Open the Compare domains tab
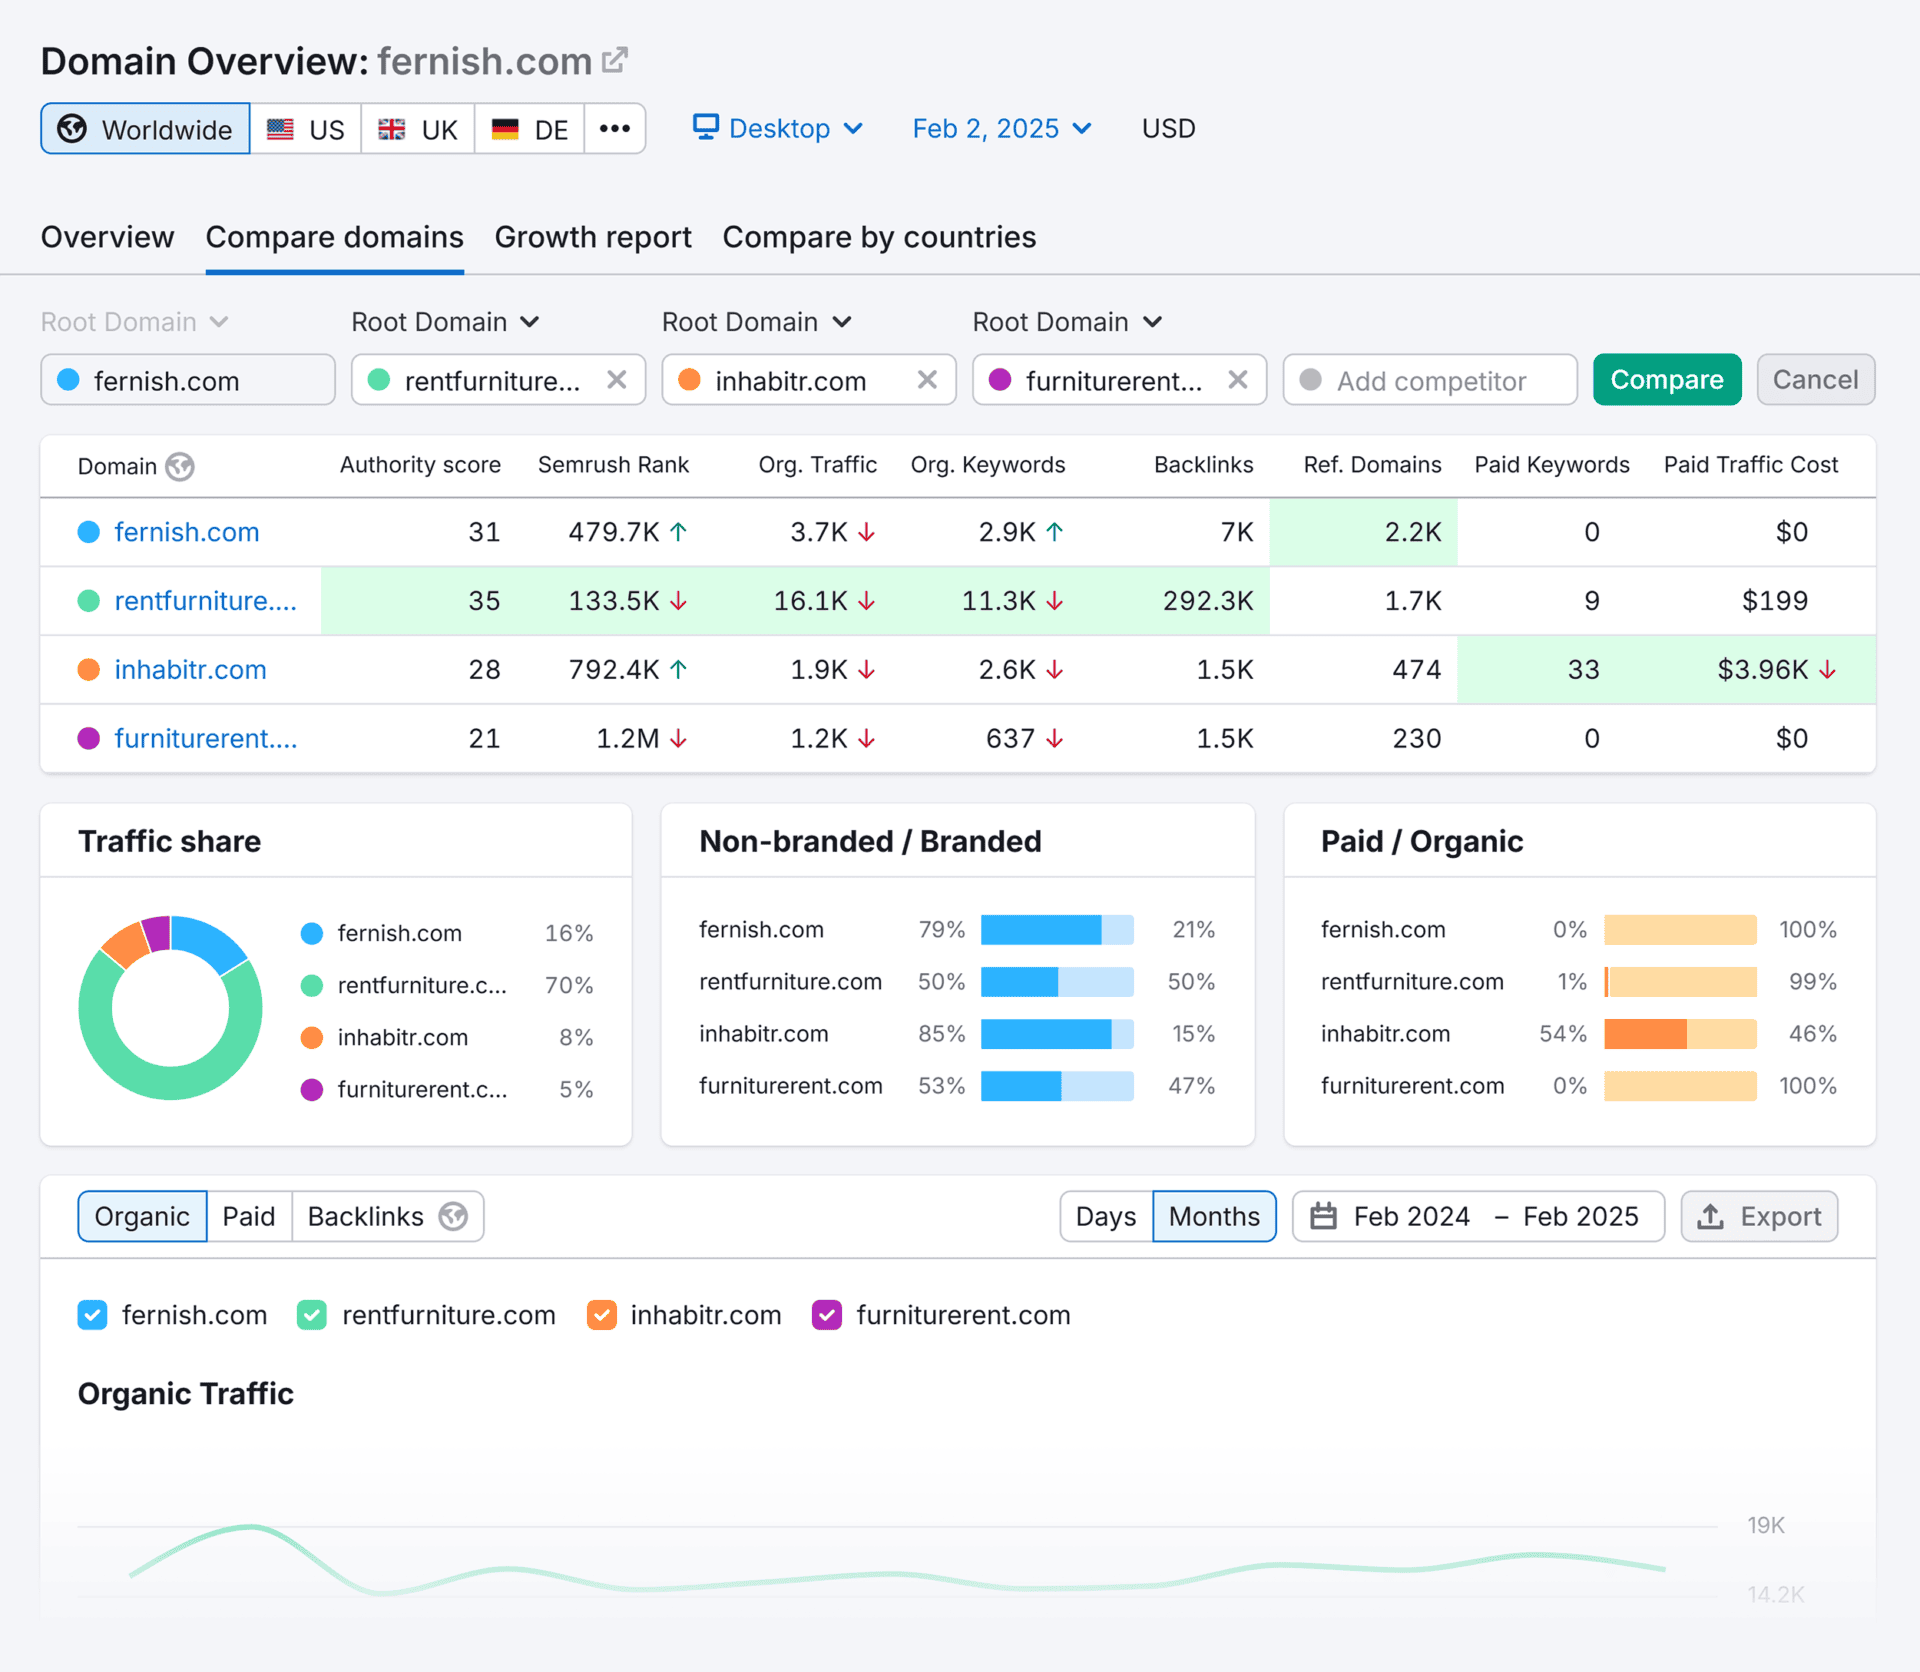The image size is (1920, 1672). coord(335,237)
